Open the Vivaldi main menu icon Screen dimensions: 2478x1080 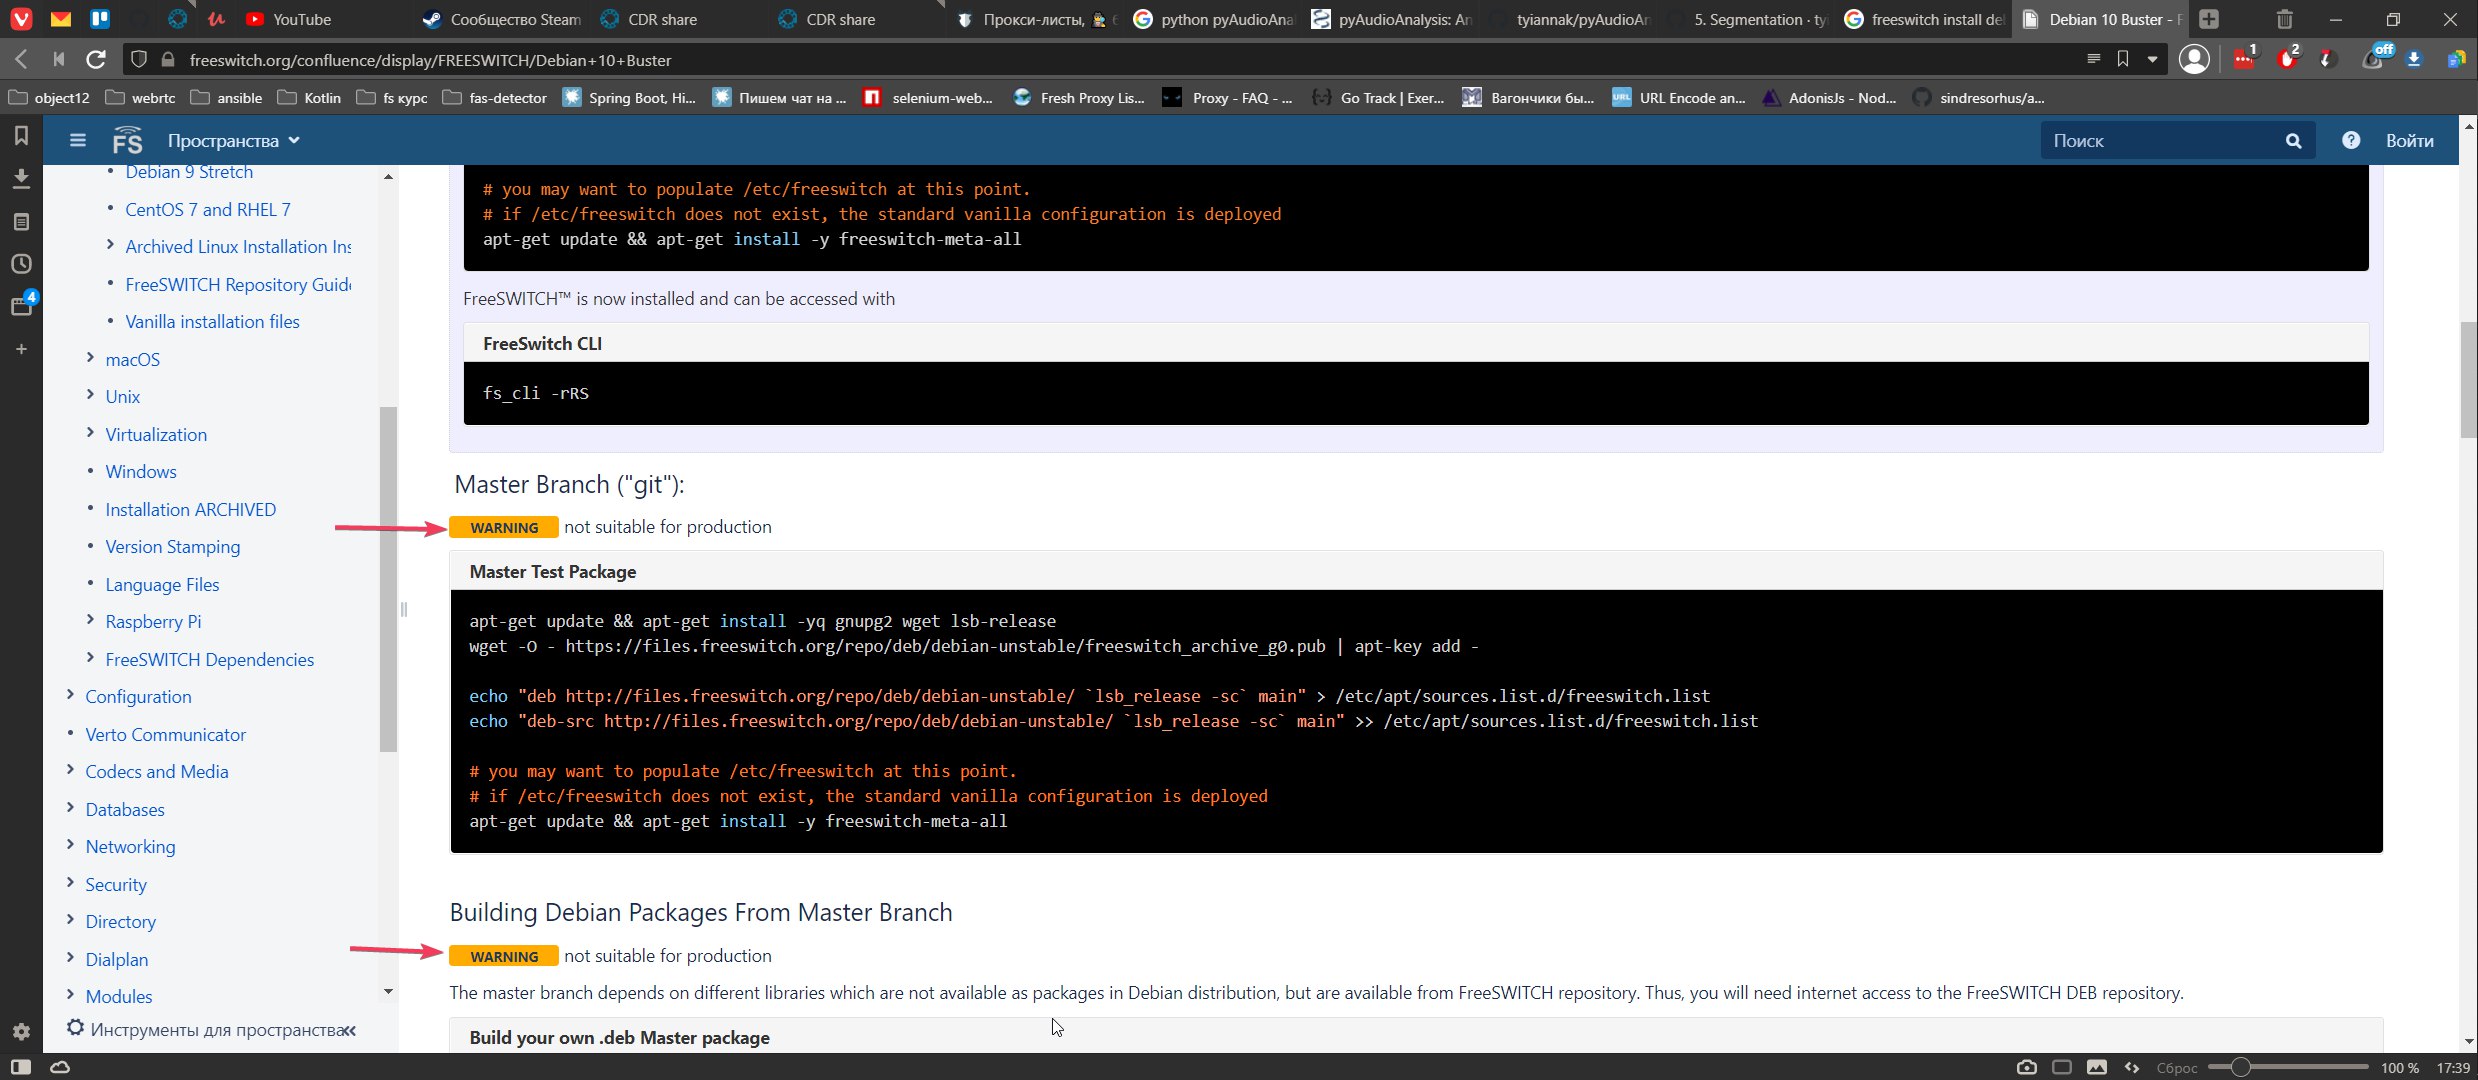[x=21, y=19]
